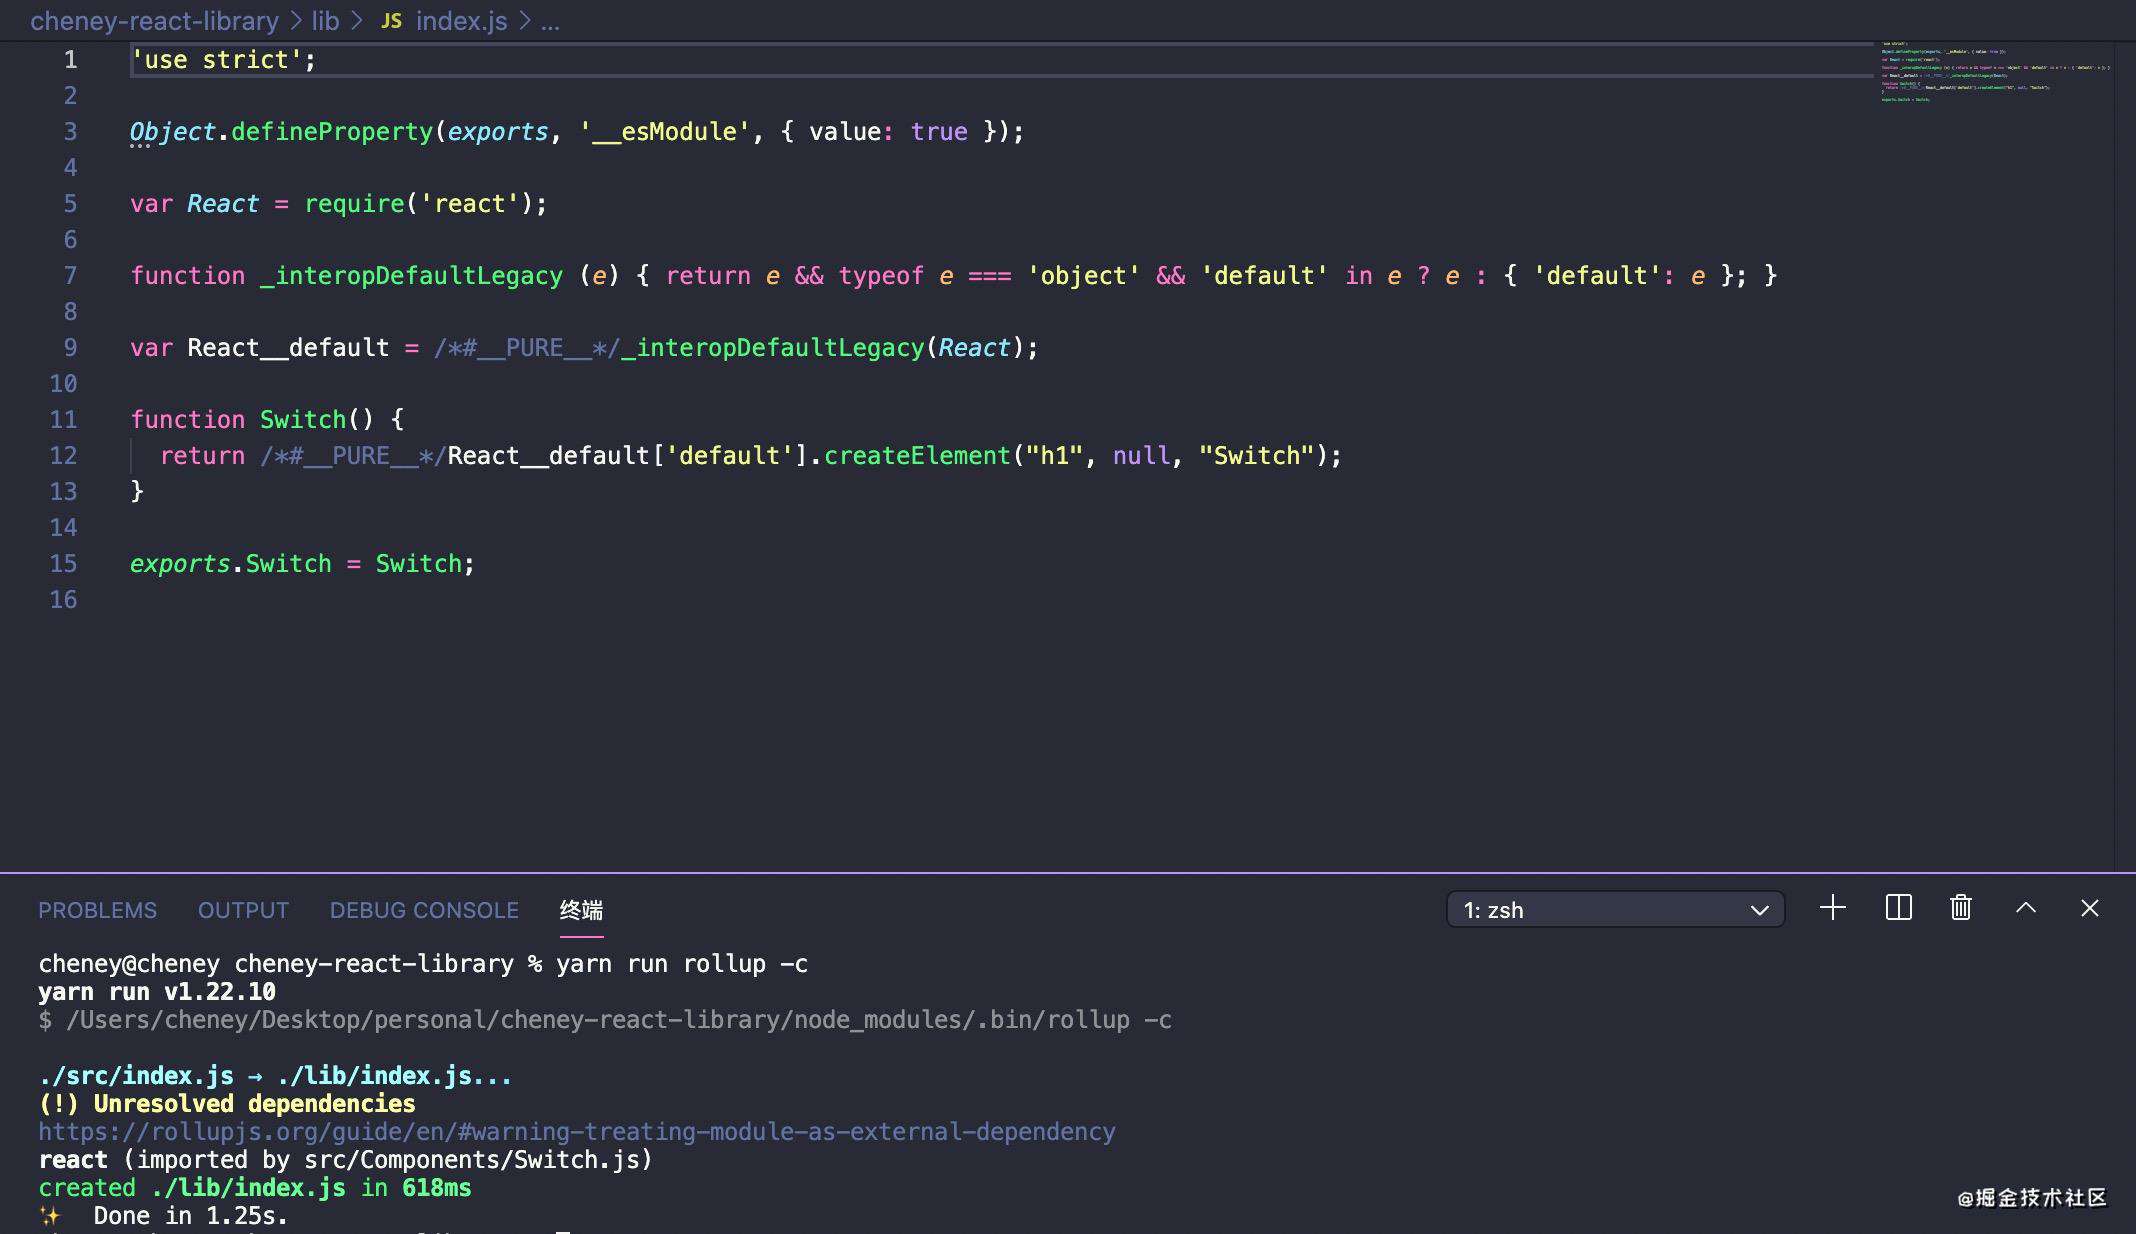Viewport: 2136px width, 1234px height.
Task: Click 'react (imported by src/Components/Switch.js)' line
Action: (345, 1159)
